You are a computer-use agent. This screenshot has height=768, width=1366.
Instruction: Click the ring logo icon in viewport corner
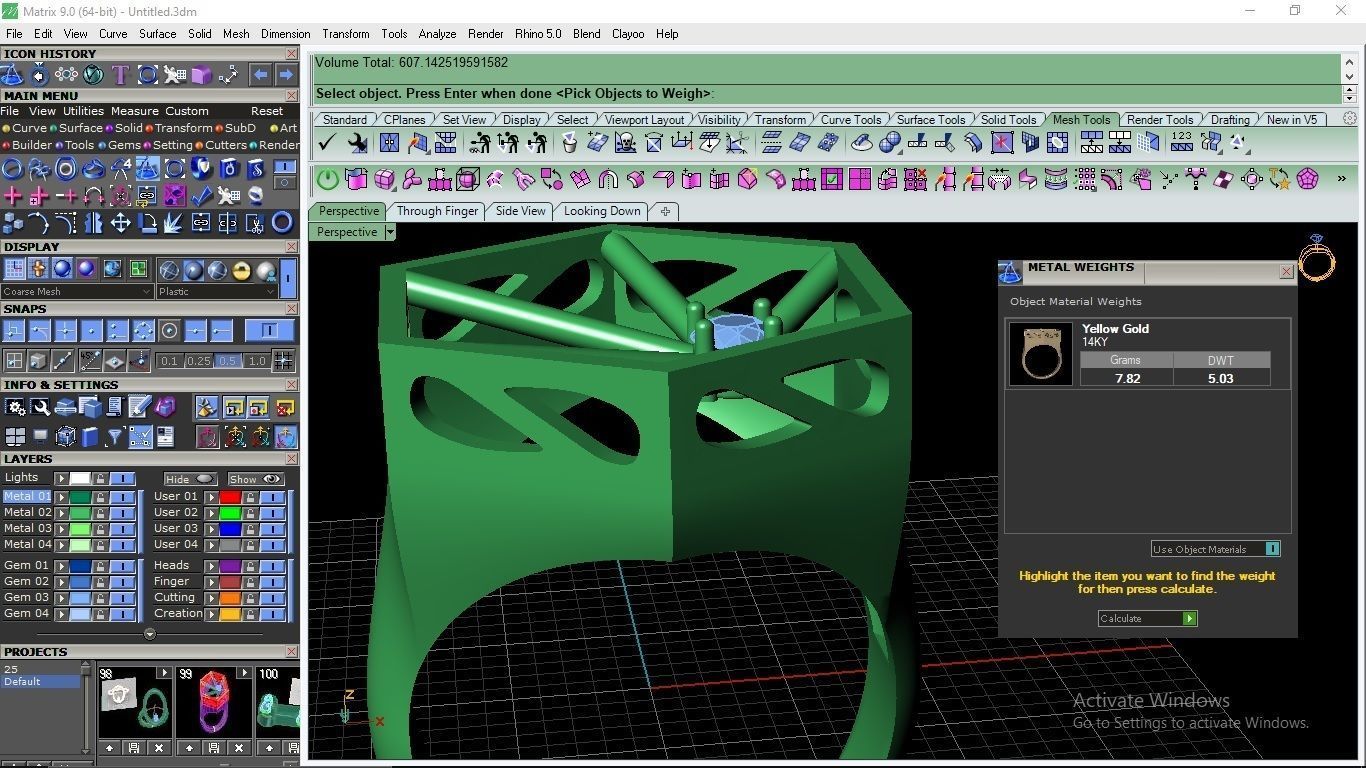(1317, 258)
